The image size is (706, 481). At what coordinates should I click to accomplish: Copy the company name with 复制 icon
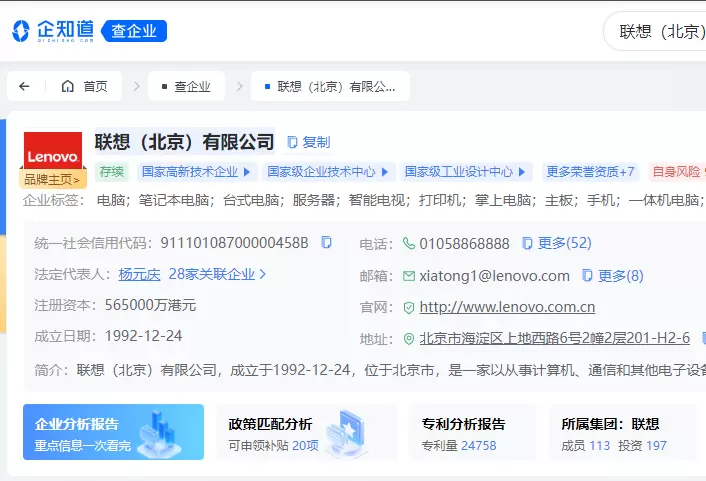(x=308, y=142)
